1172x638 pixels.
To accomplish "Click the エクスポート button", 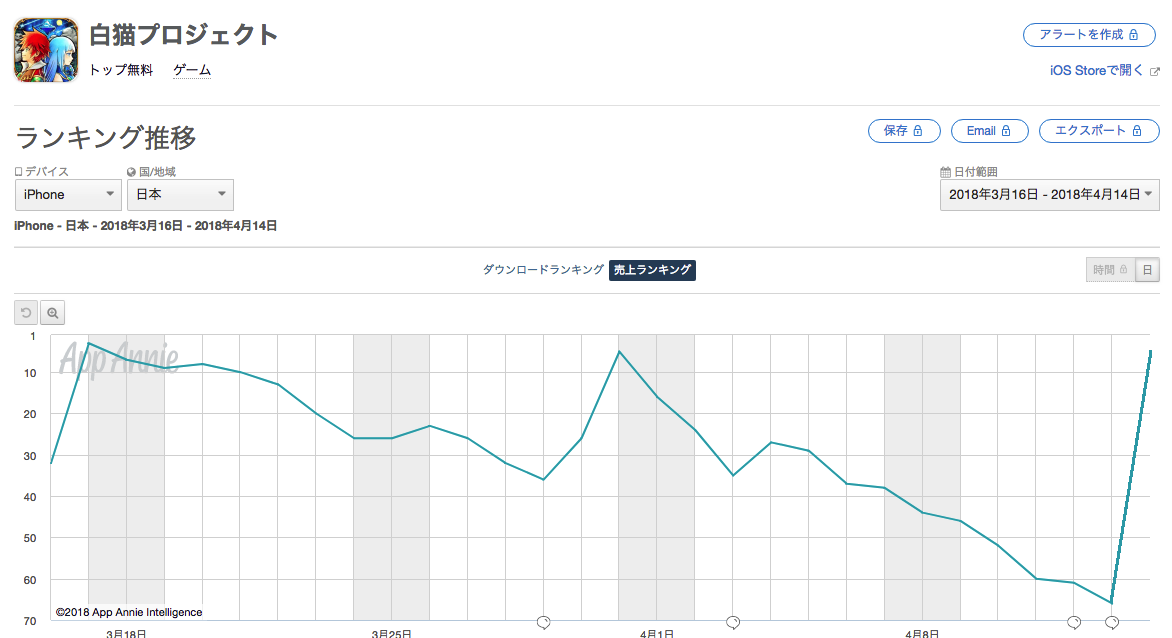I will coord(1099,131).
